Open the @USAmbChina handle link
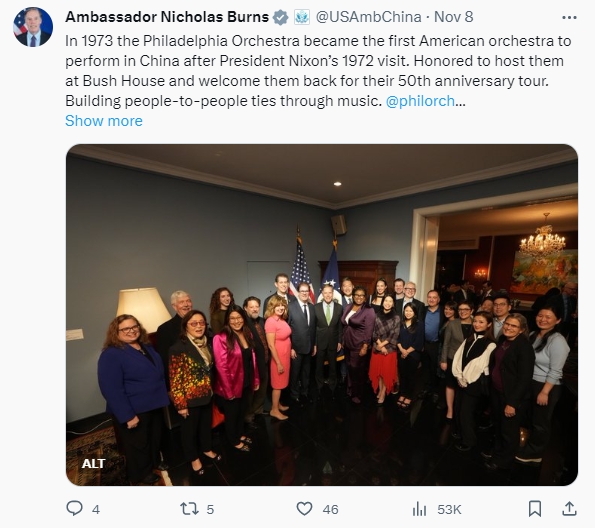 (x=368, y=17)
